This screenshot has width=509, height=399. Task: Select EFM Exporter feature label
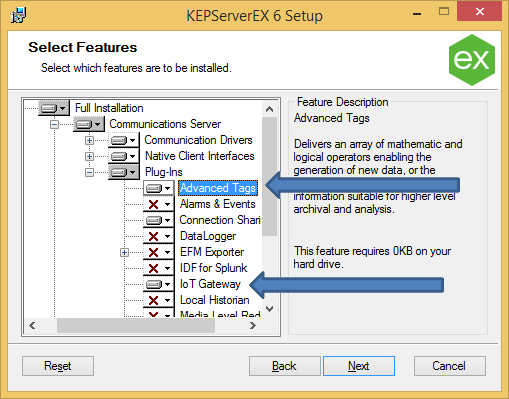point(212,252)
